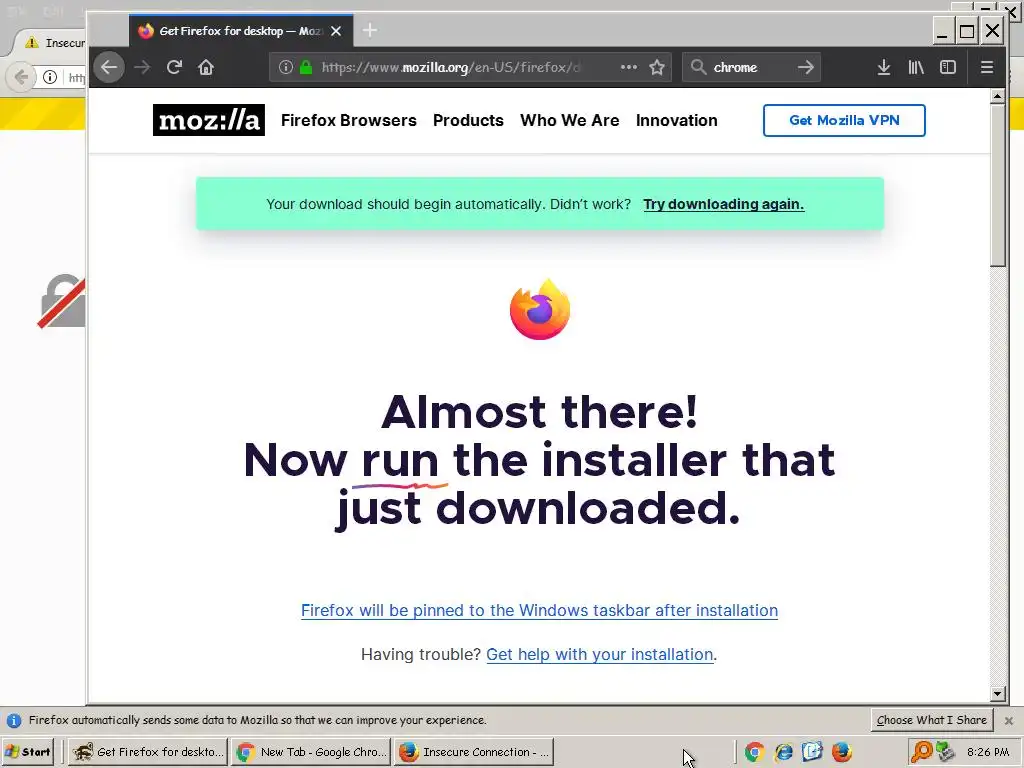Open Get help with your installation link
This screenshot has width=1024, height=768.
click(x=600, y=654)
